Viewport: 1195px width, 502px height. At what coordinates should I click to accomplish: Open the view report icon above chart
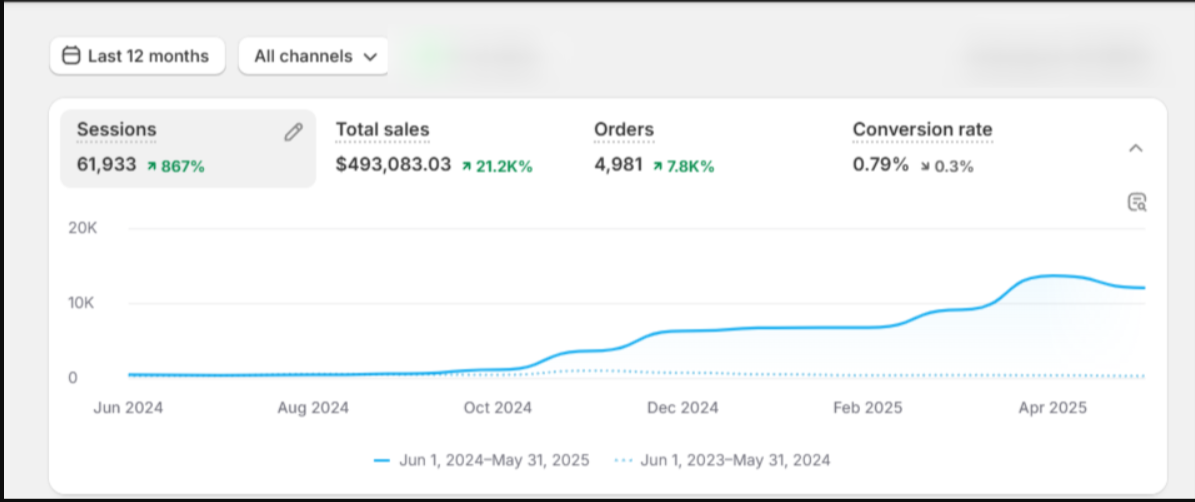point(1136,203)
